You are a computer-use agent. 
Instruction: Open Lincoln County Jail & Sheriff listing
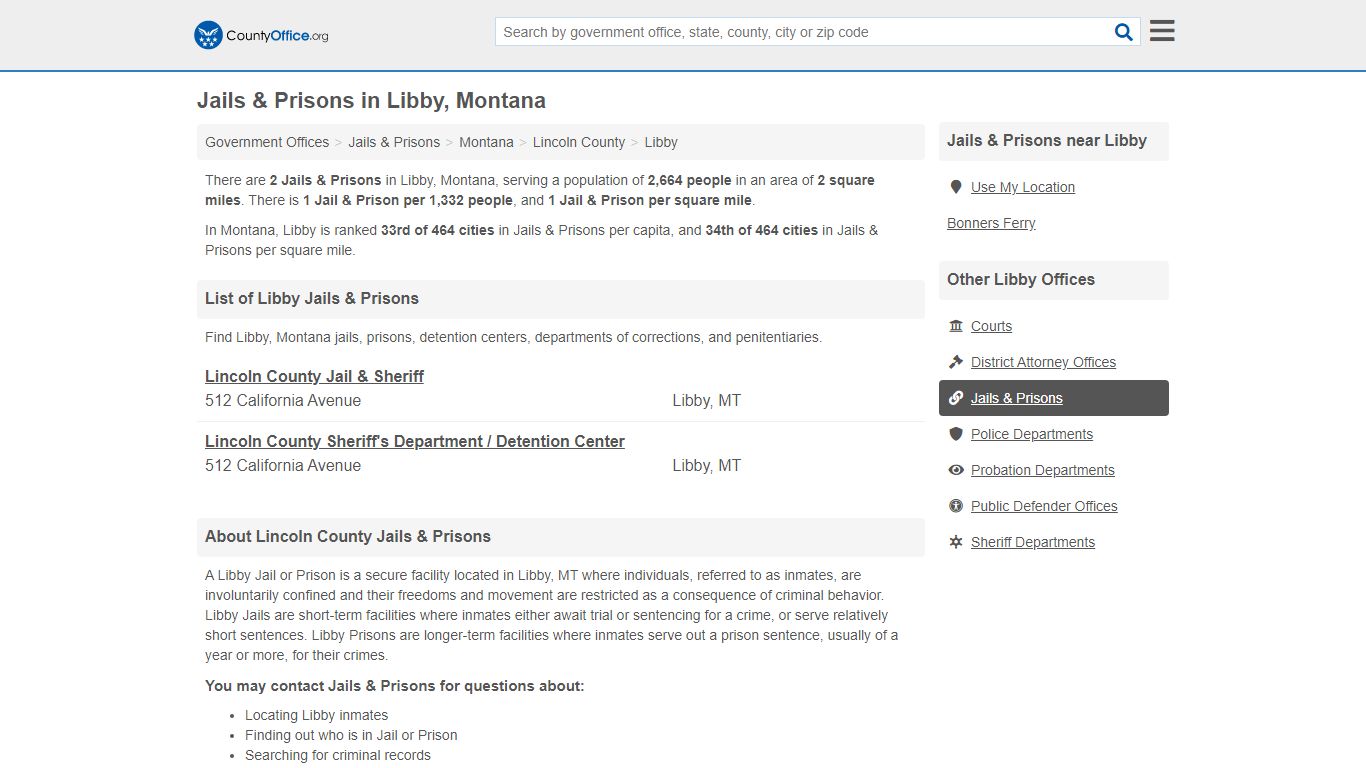click(314, 376)
